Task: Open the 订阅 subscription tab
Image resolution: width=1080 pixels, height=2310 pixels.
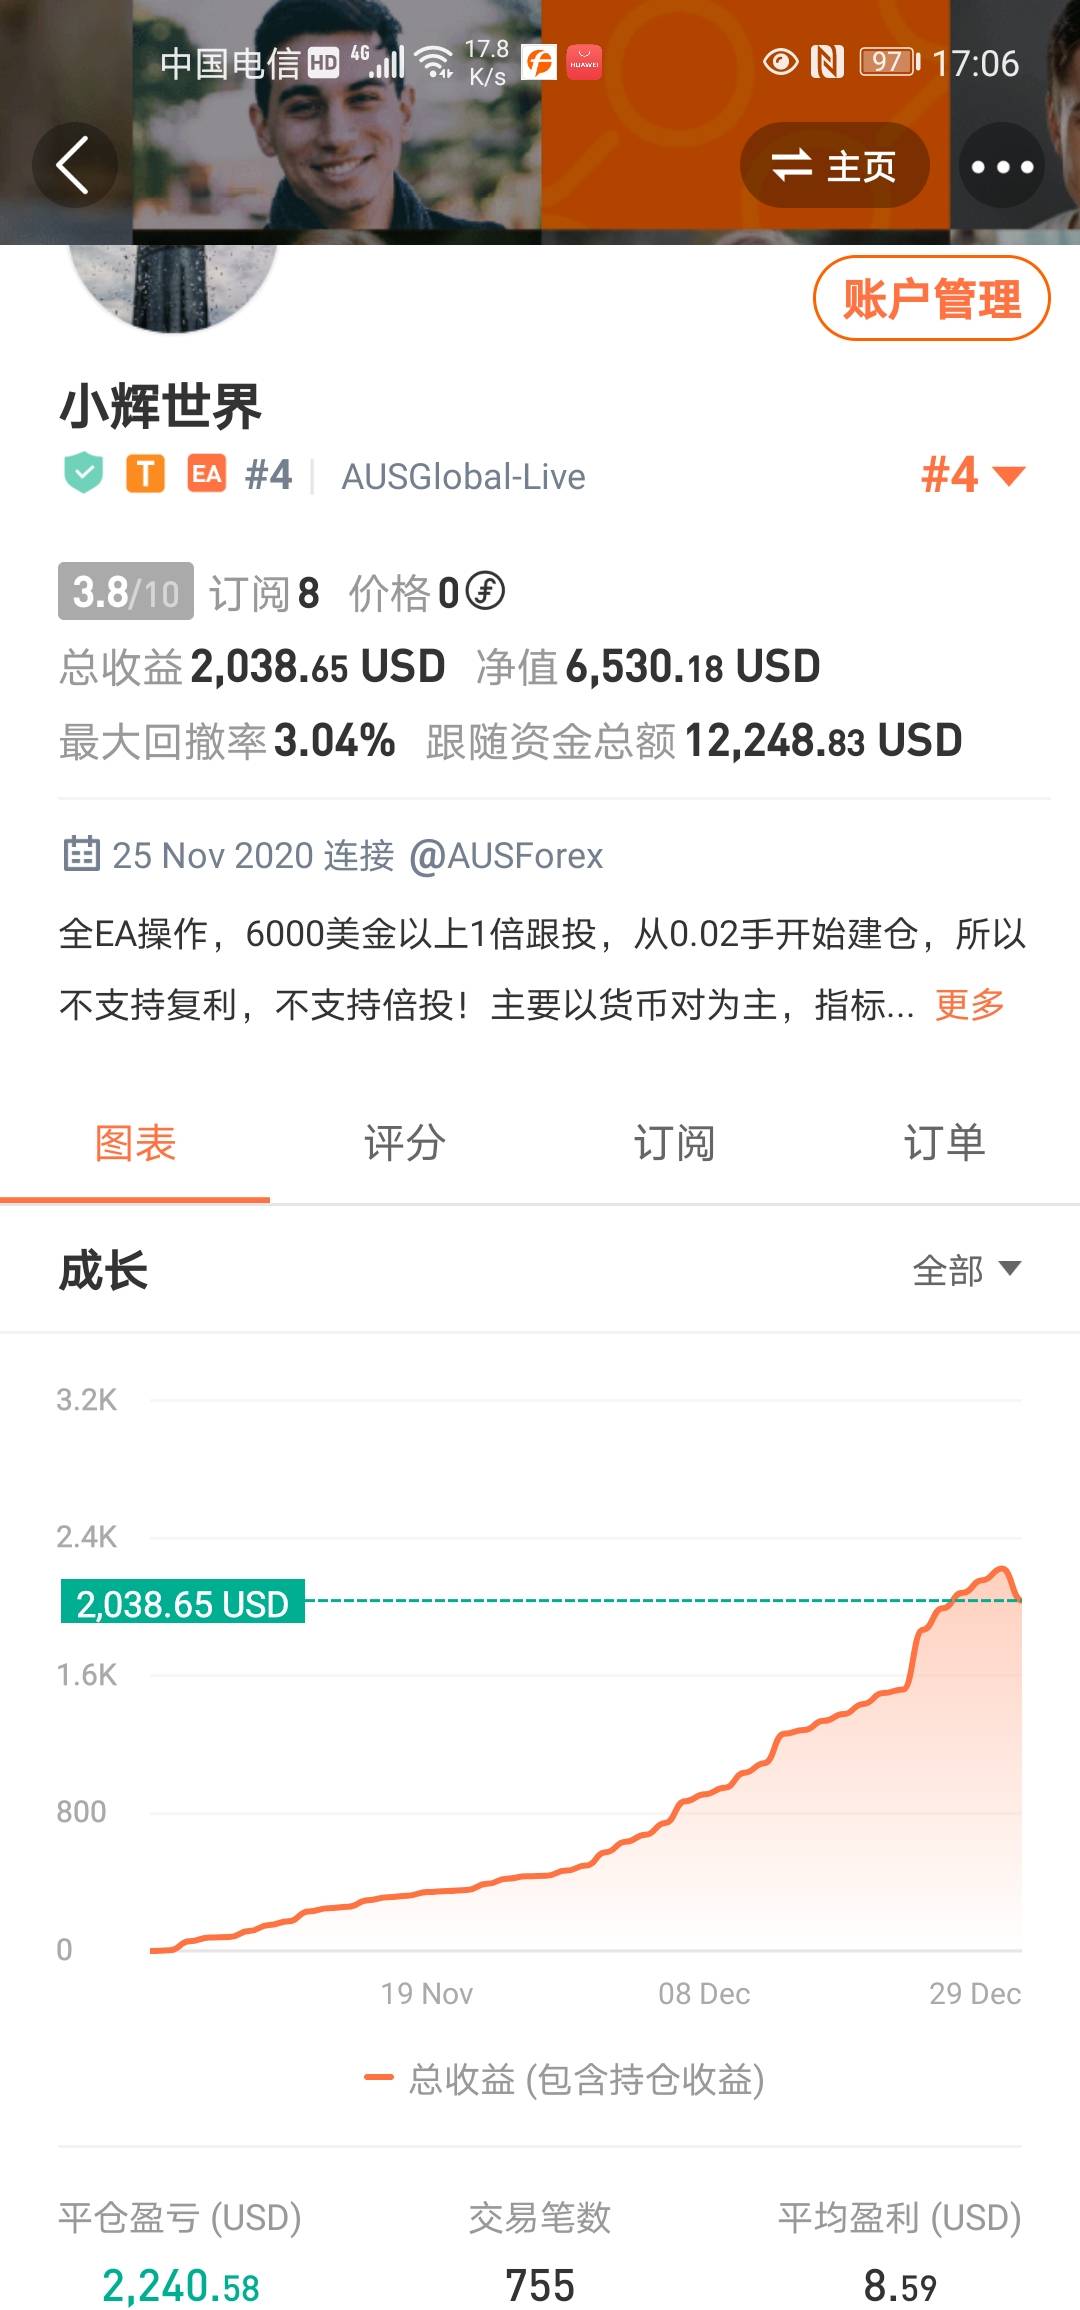Action: (x=675, y=1143)
